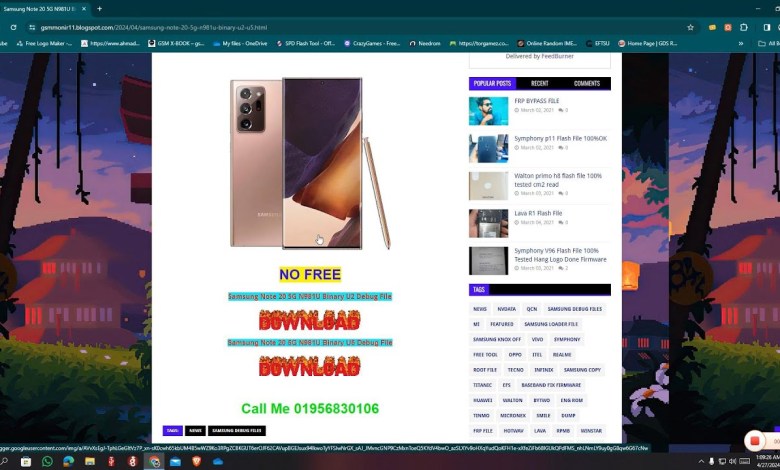Click the SAMSUNG DEBUG FILES label below the post
Image resolution: width=780 pixels, height=470 pixels.
237,431
